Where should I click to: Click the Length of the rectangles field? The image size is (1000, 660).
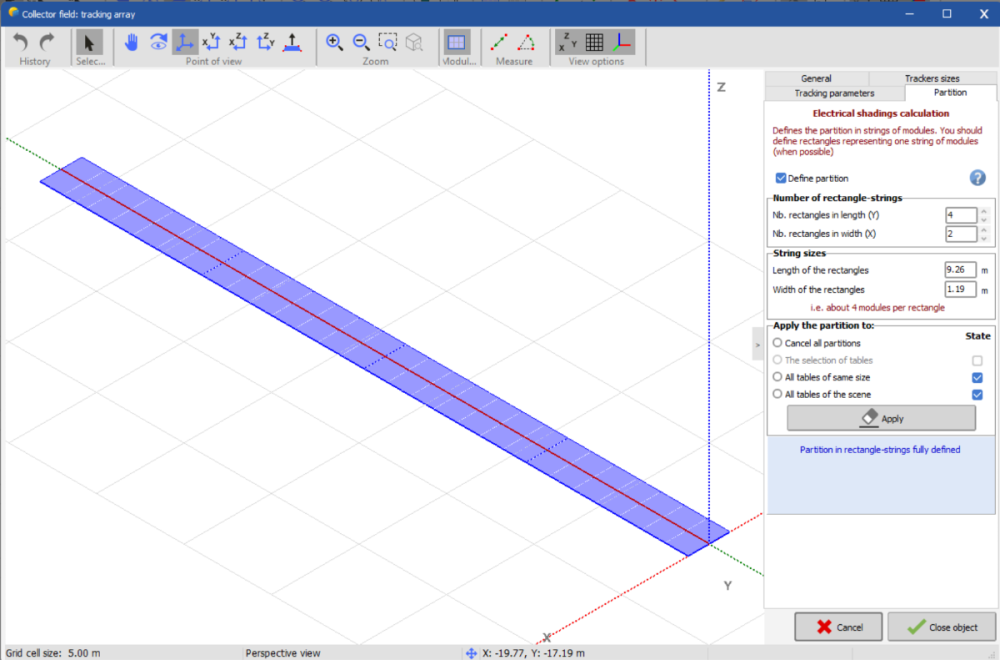pos(960,270)
